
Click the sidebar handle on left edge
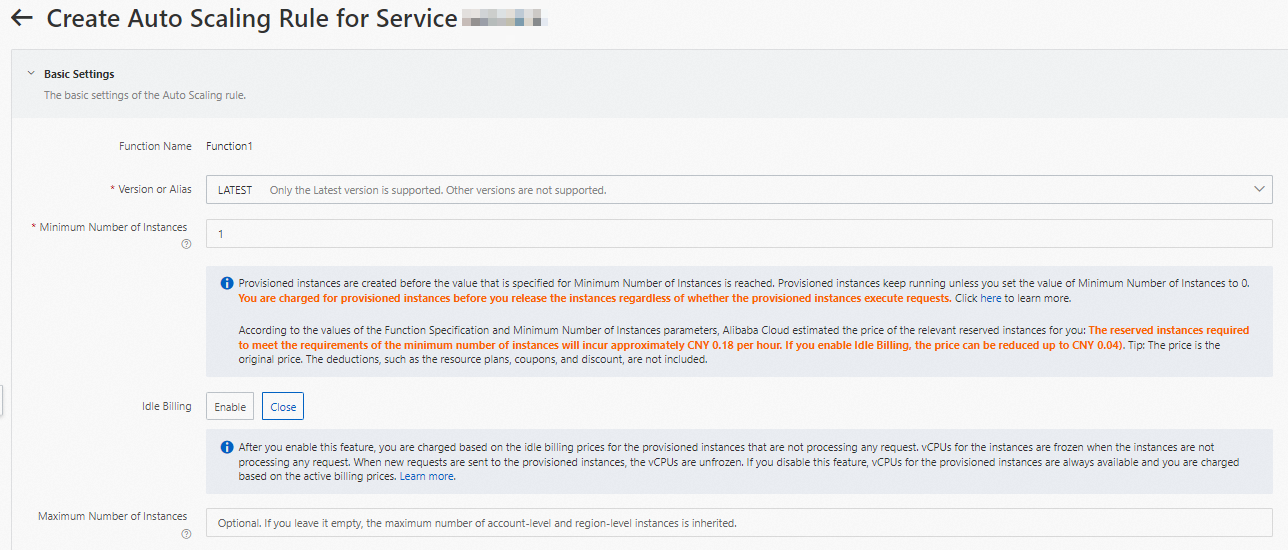click(2, 400)
